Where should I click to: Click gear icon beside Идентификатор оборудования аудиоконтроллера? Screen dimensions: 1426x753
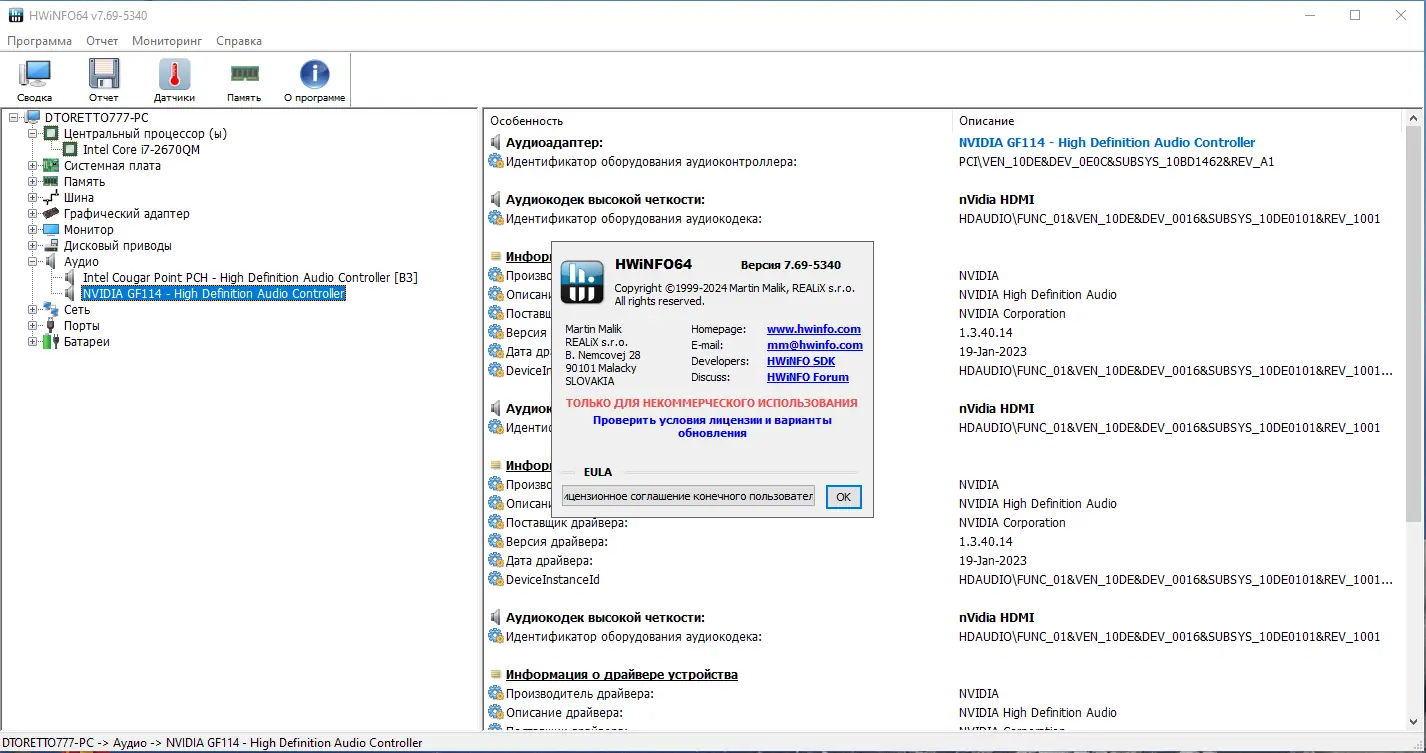point(495,161)
